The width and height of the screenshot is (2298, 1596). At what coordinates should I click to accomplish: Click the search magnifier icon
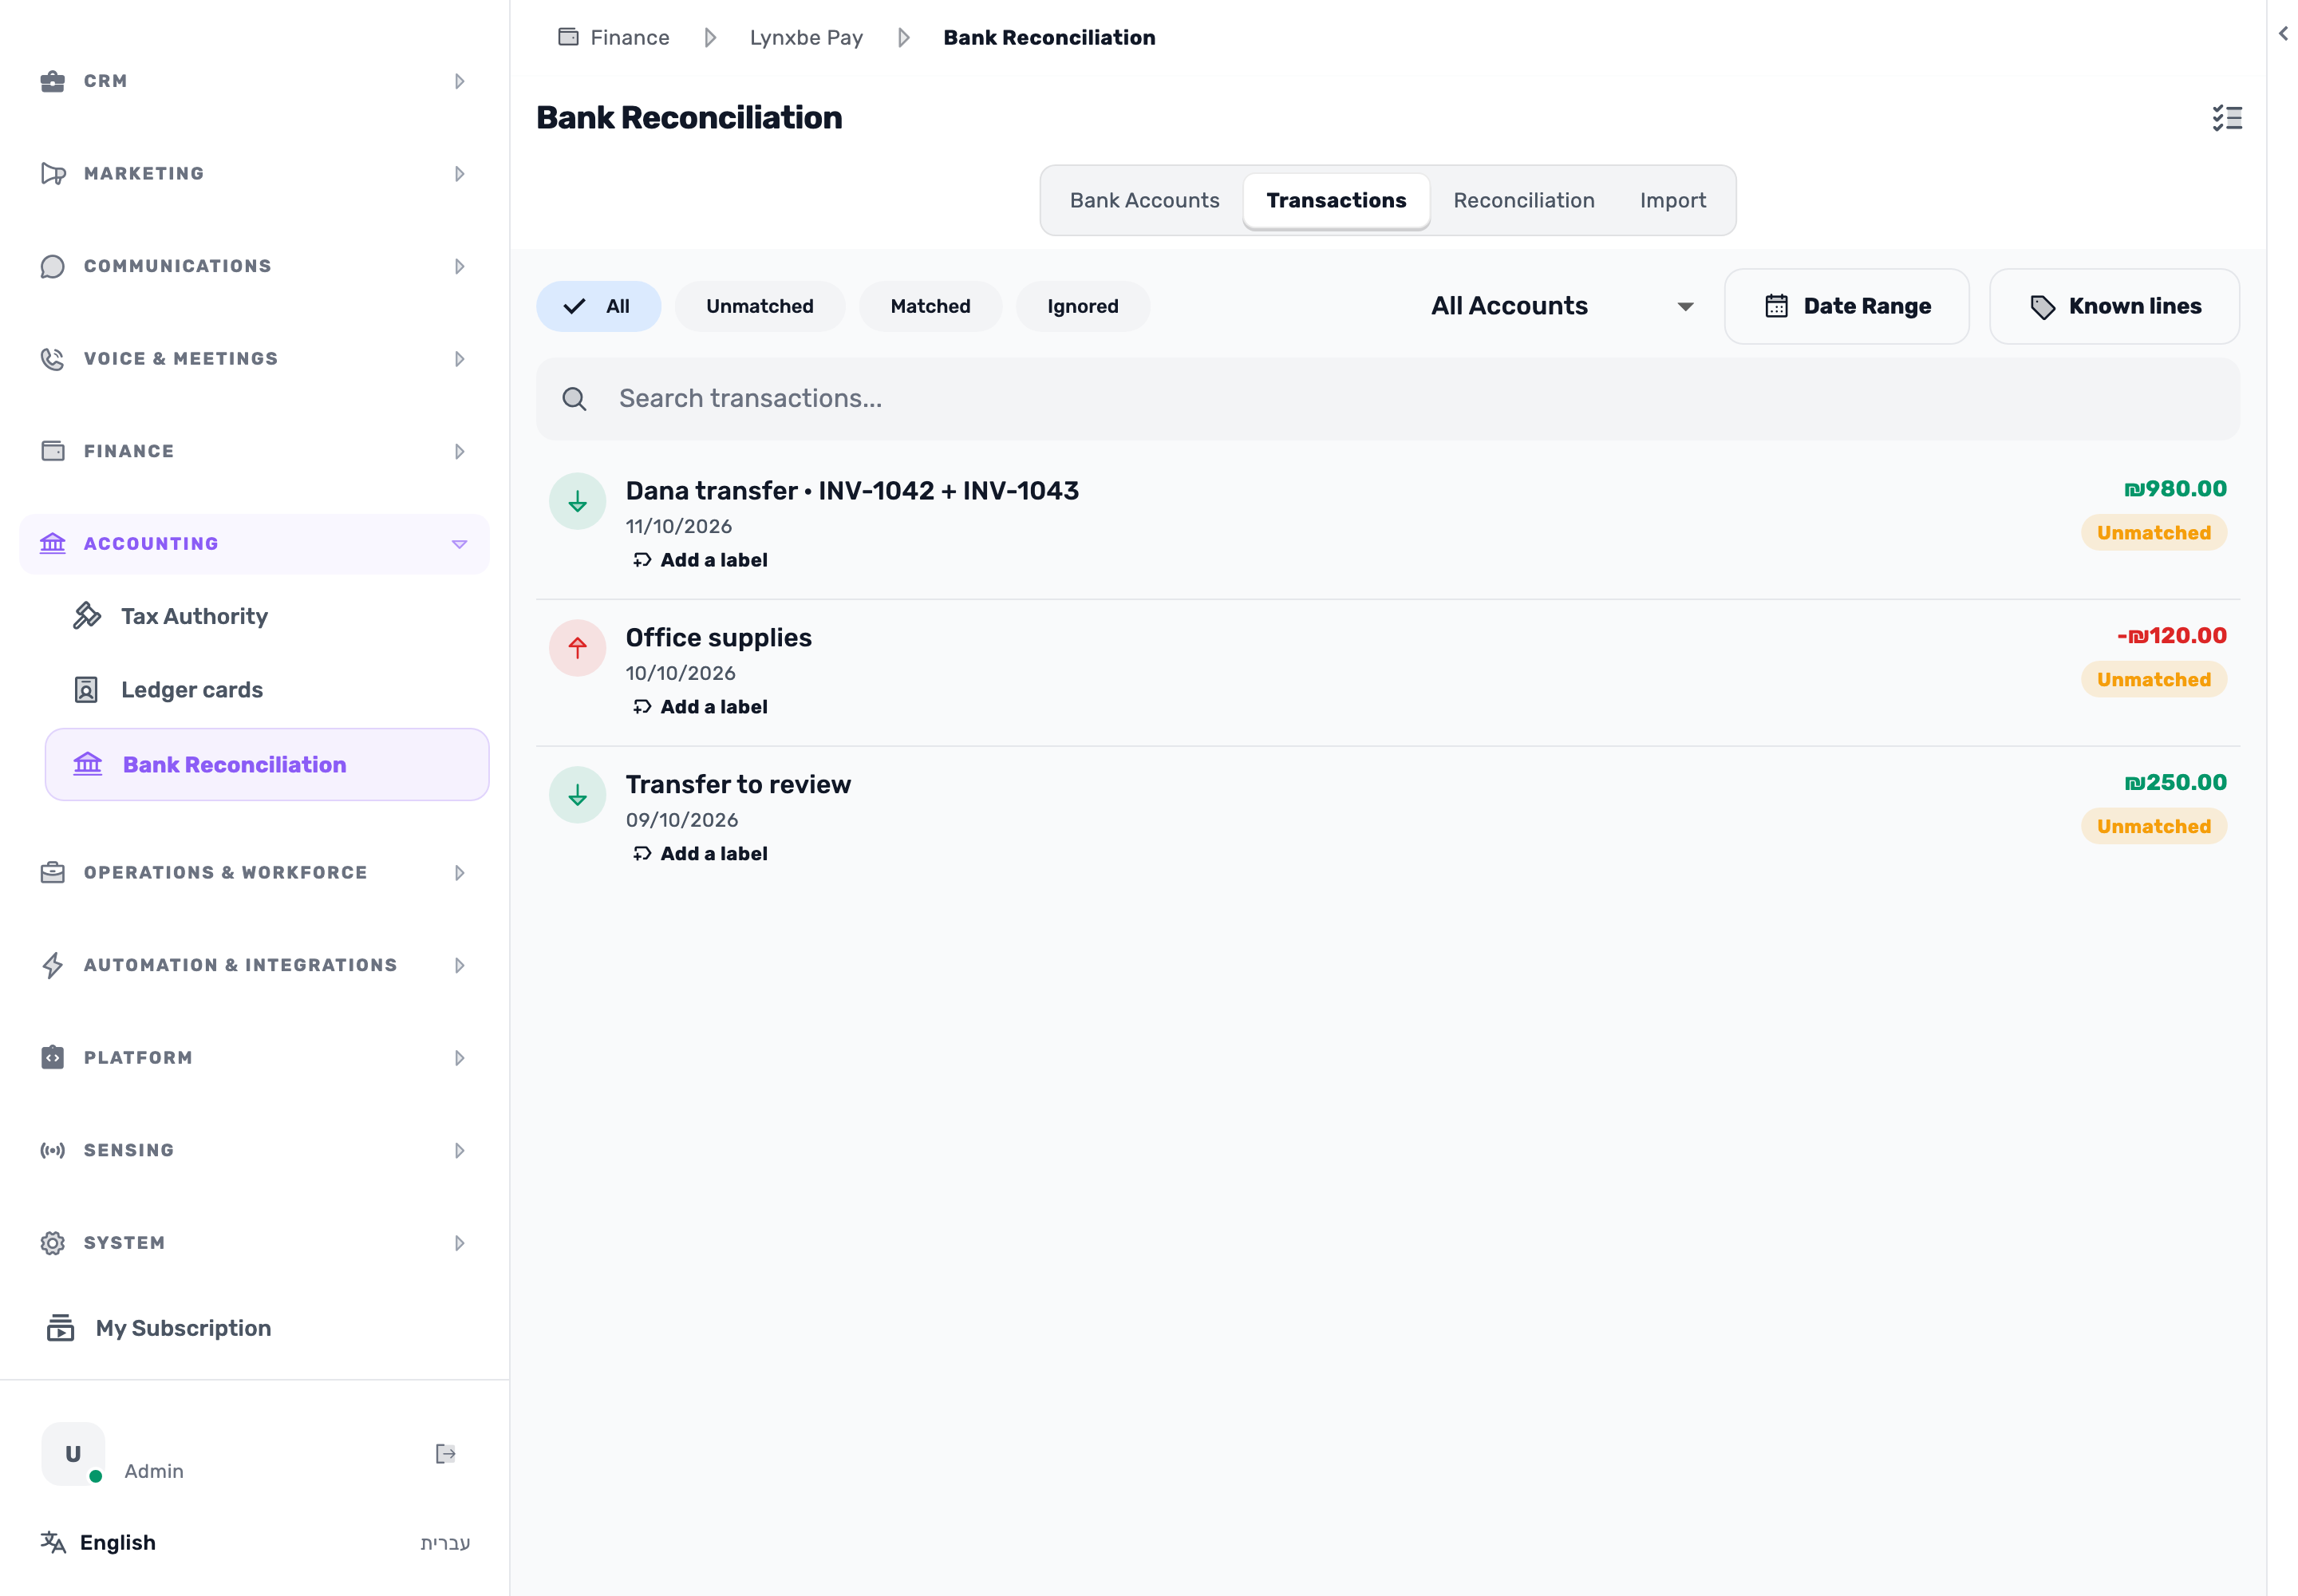coord(574,399)
